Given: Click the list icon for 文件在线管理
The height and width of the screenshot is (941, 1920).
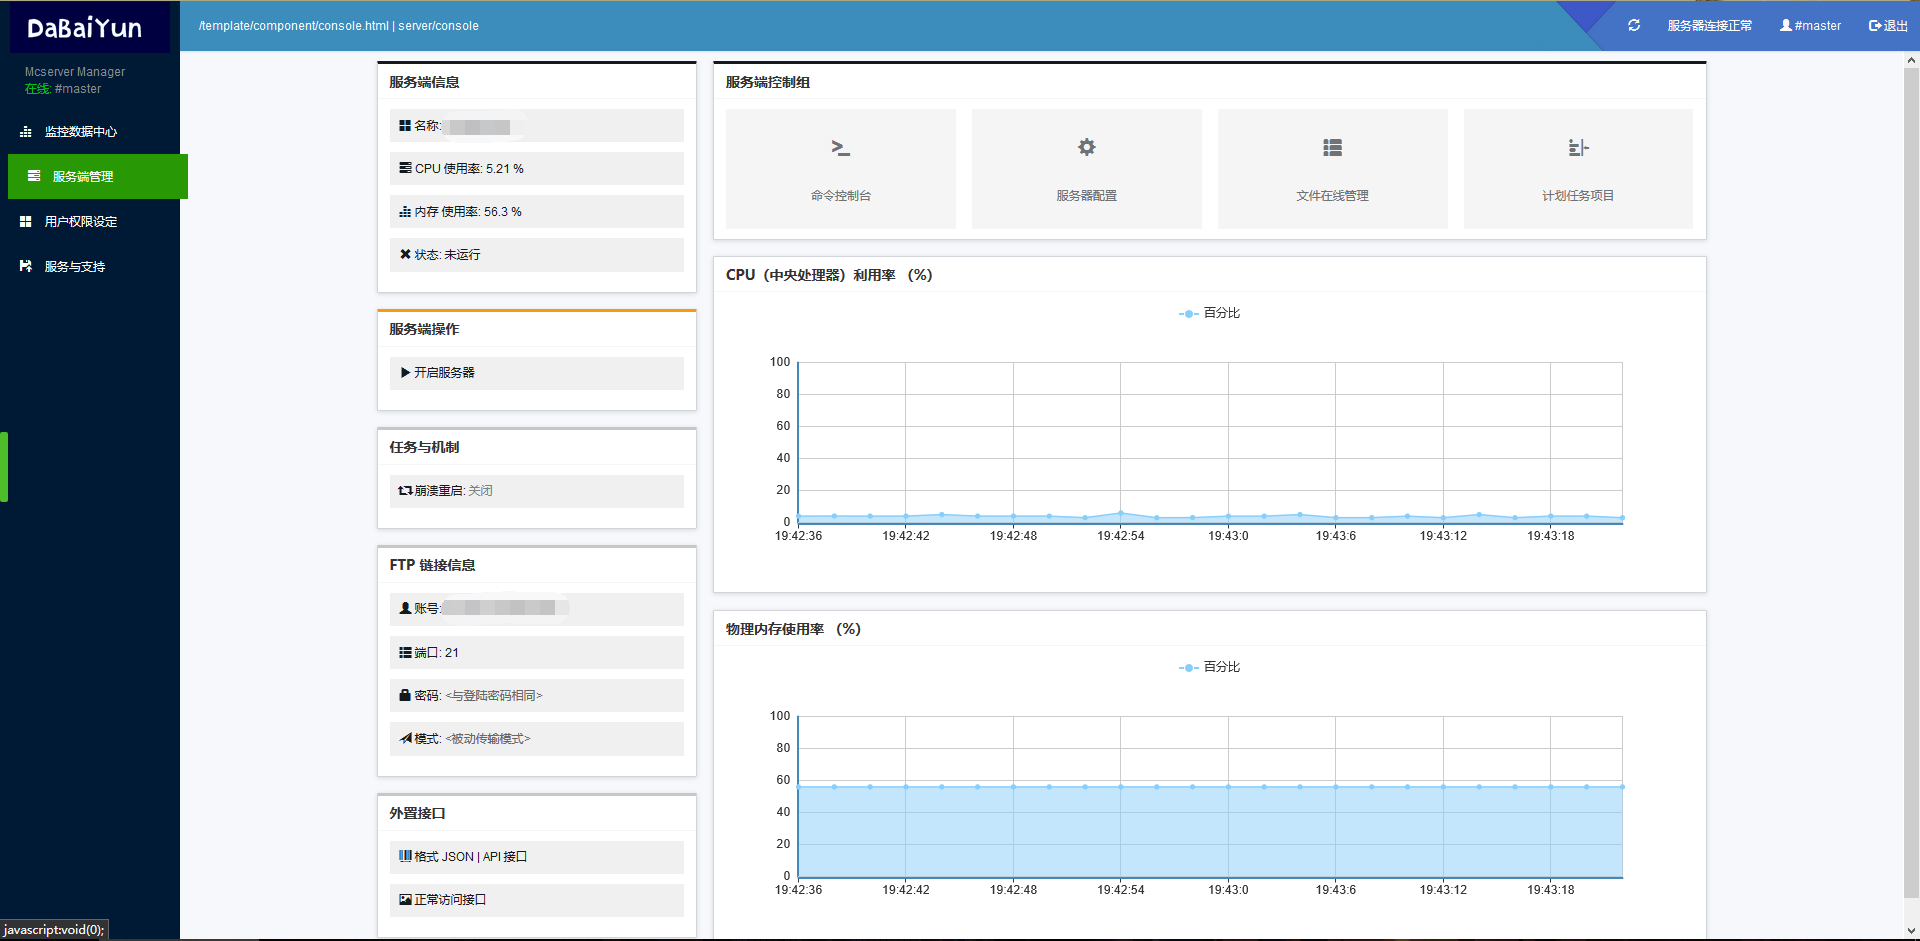Looking at the screenshot, I should [x=1333, y=148].
